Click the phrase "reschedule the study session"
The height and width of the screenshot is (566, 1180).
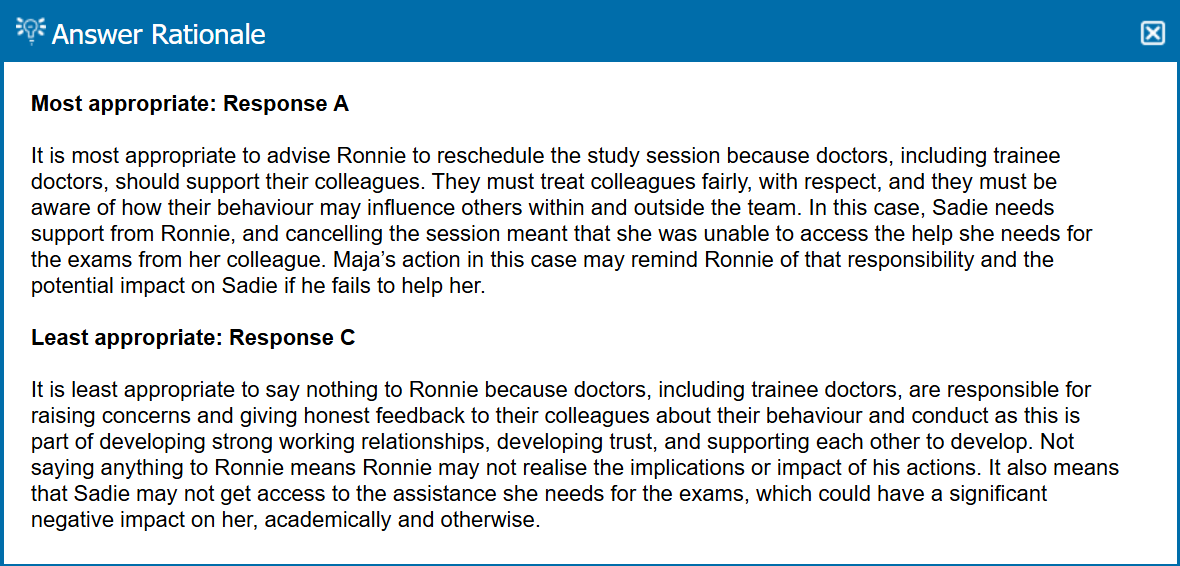[524, 157]
